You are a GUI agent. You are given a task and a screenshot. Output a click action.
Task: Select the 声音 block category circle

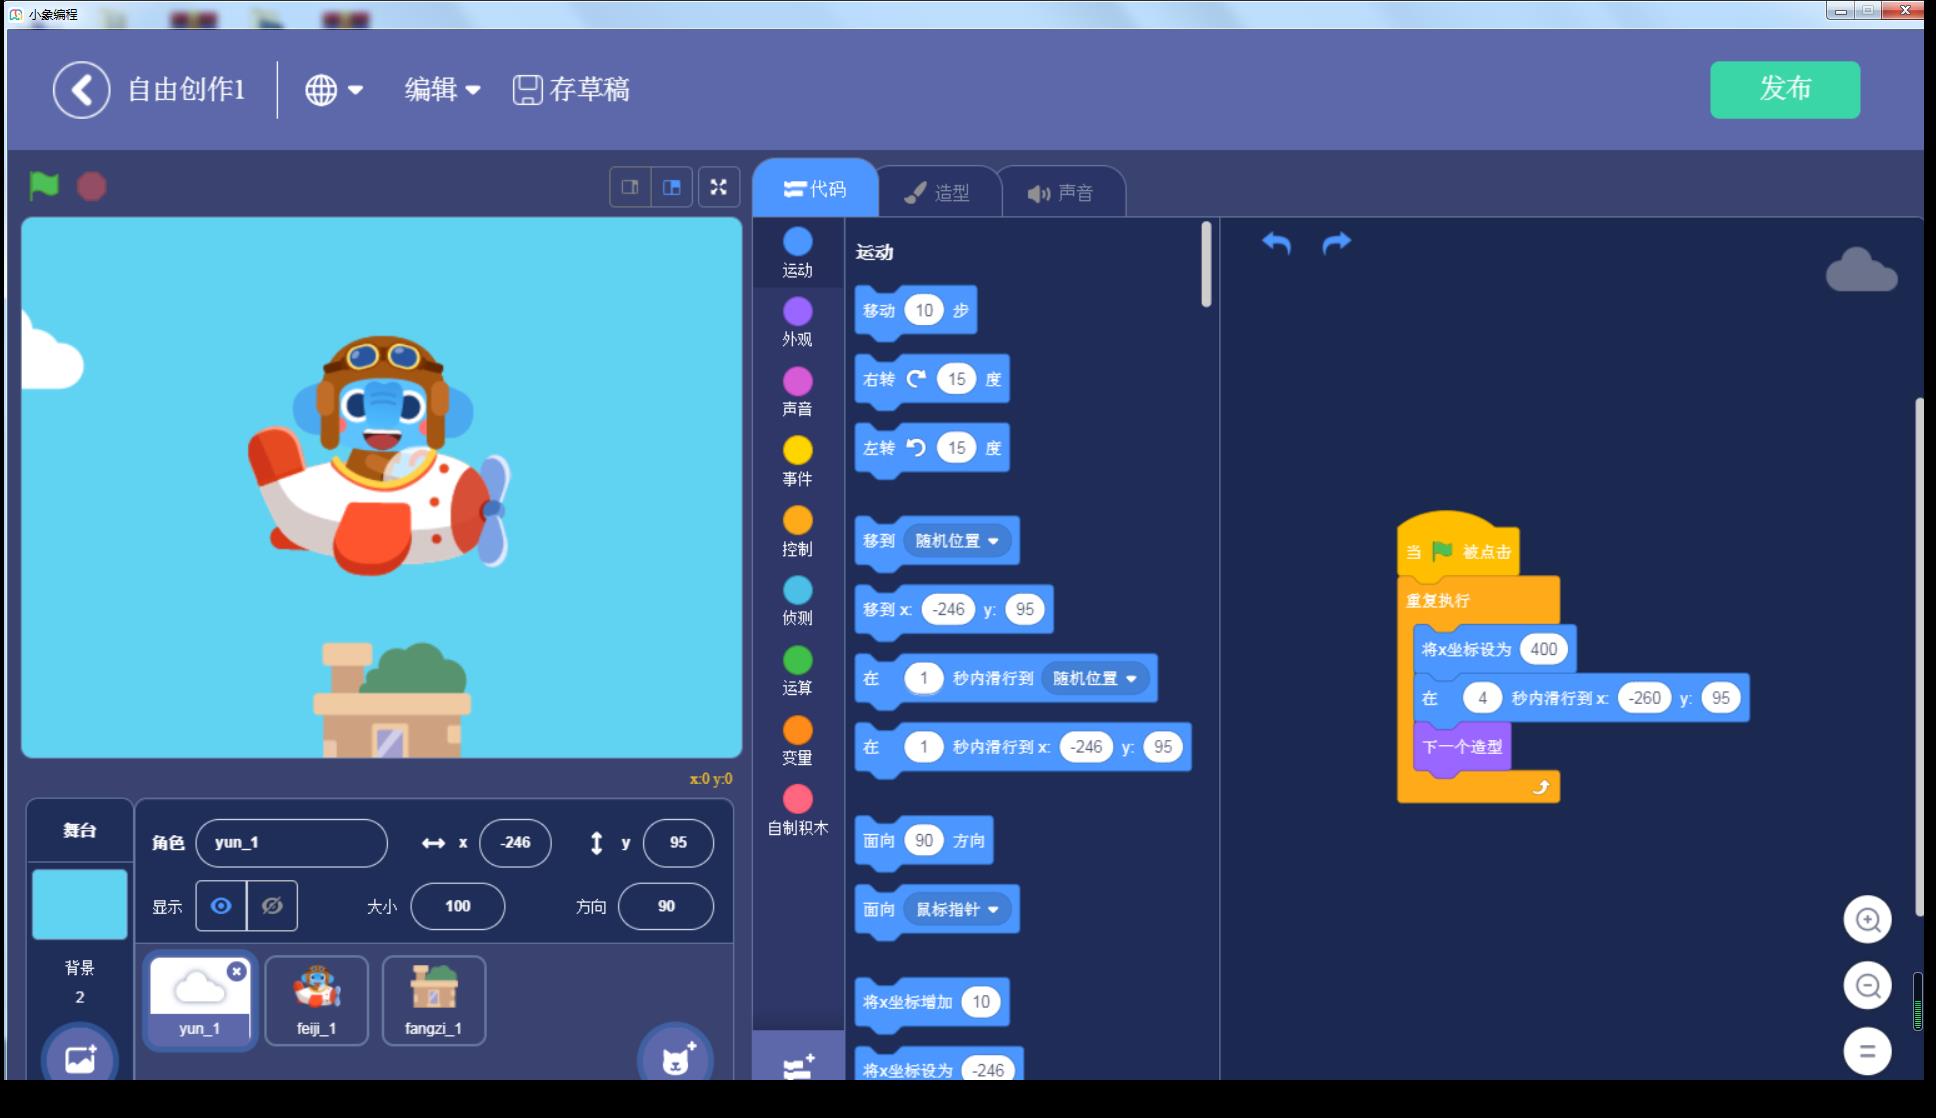[x=797, y=381]
